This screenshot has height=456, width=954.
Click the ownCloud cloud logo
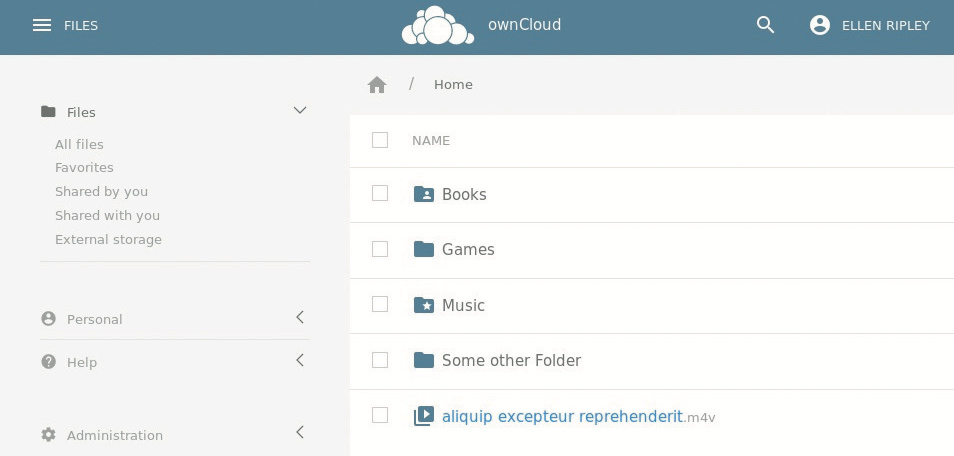pos(437,26)
